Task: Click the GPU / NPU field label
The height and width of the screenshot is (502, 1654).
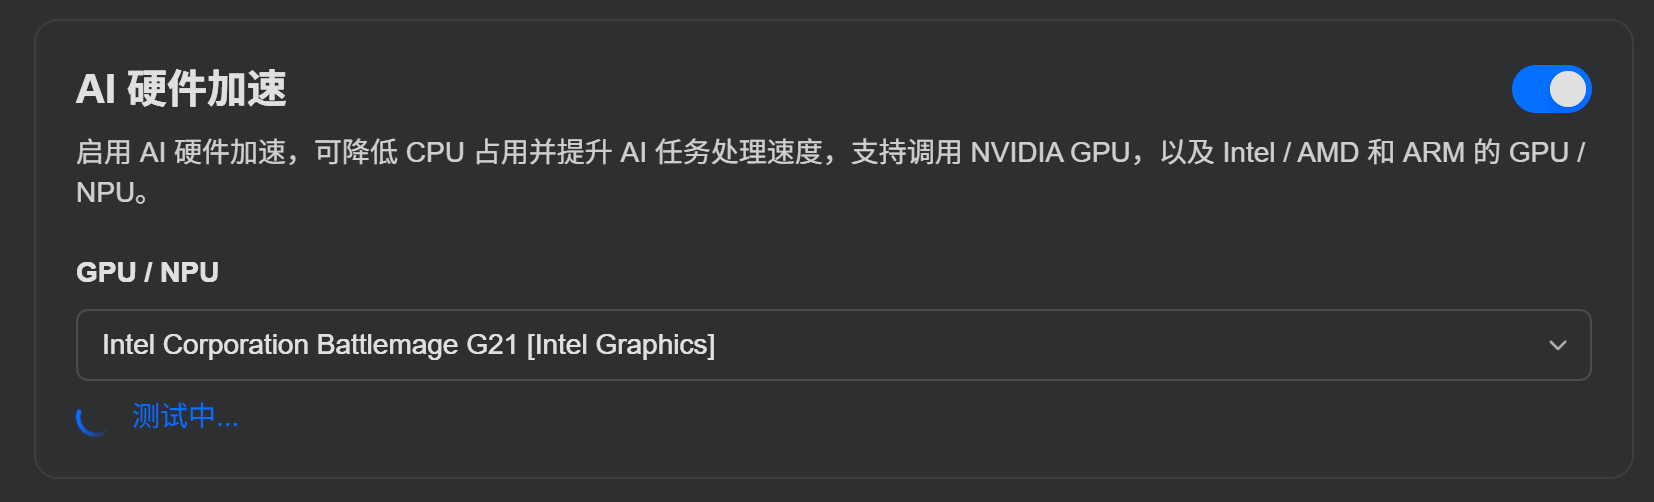Action: tap(147, 272)
